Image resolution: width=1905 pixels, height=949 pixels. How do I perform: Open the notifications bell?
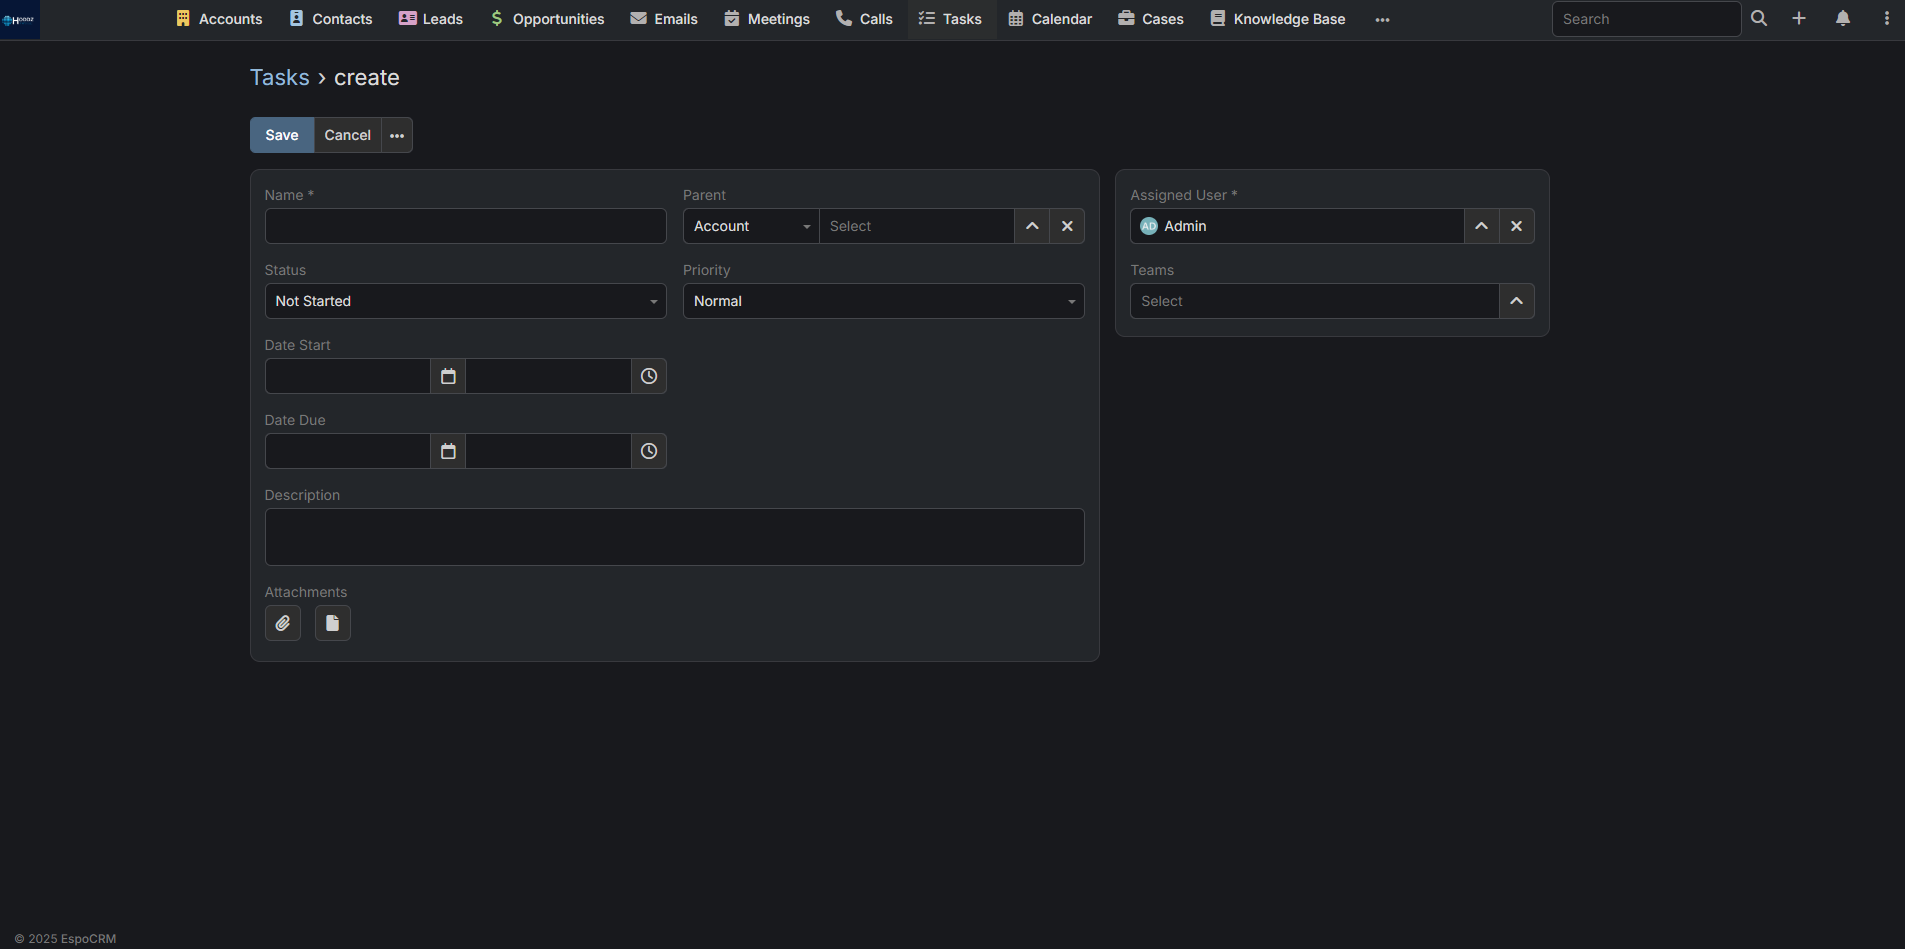point(1843,19)
